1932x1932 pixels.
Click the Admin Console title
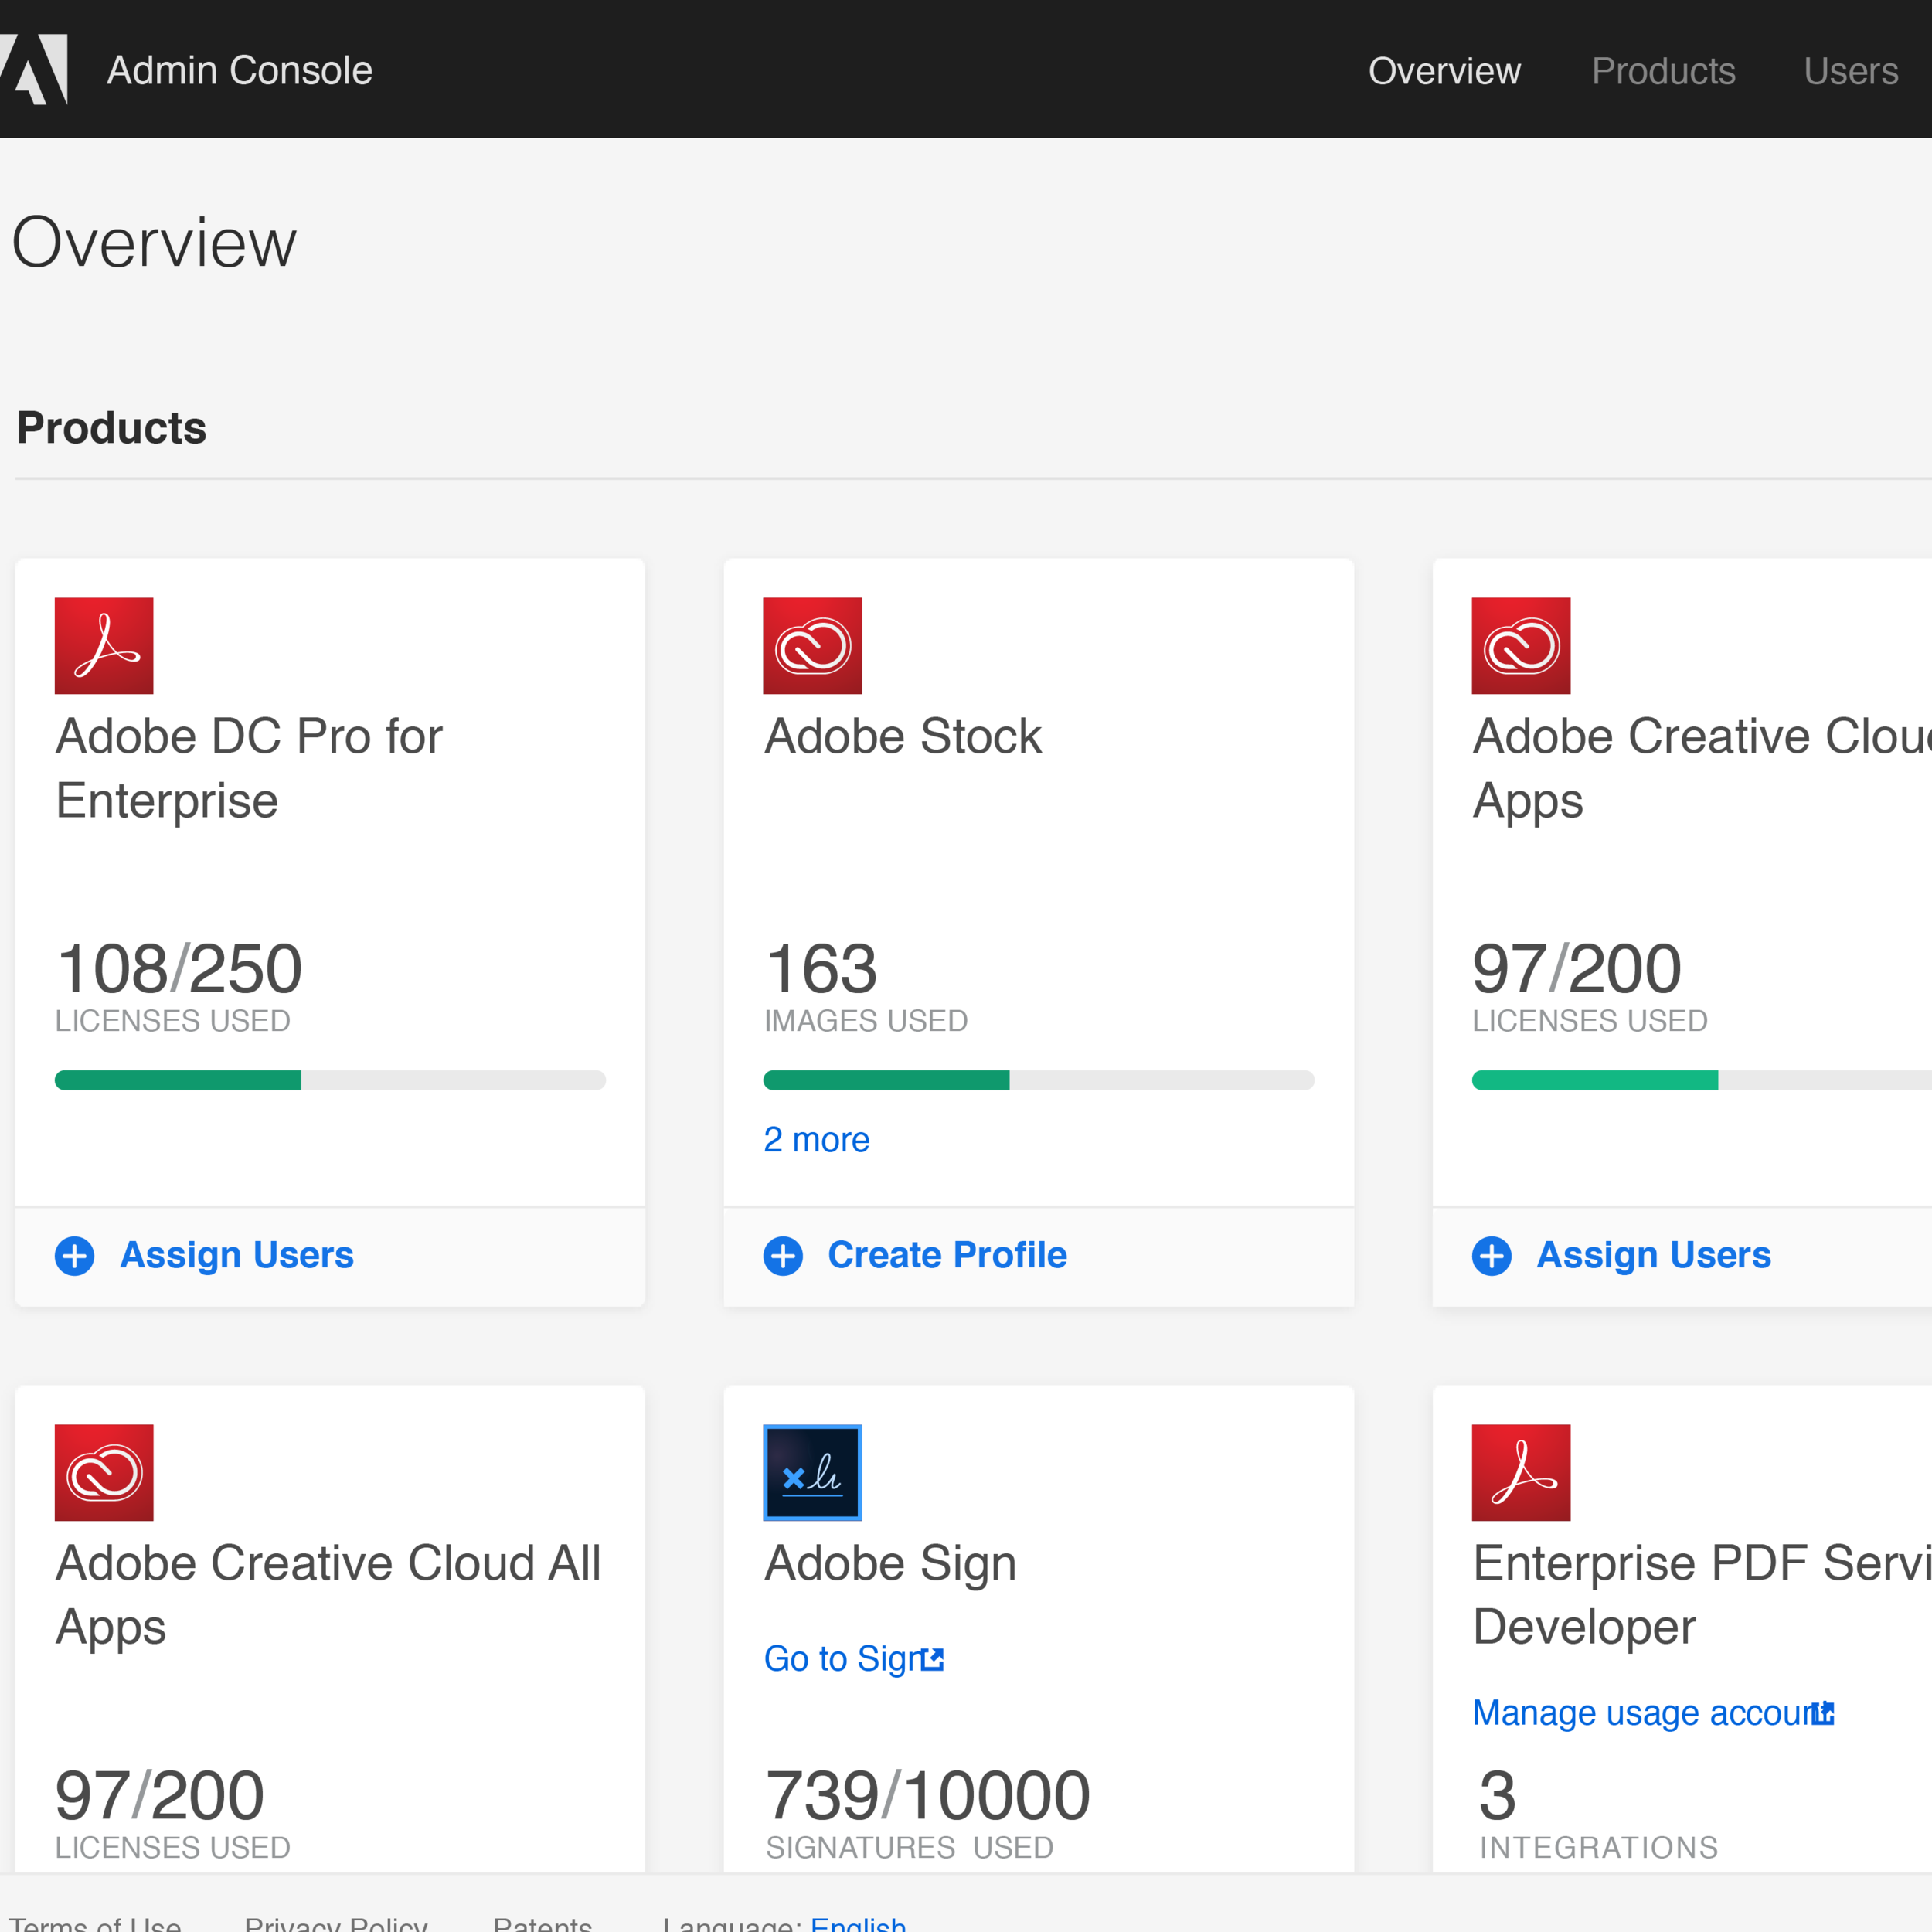pos(240,70)
